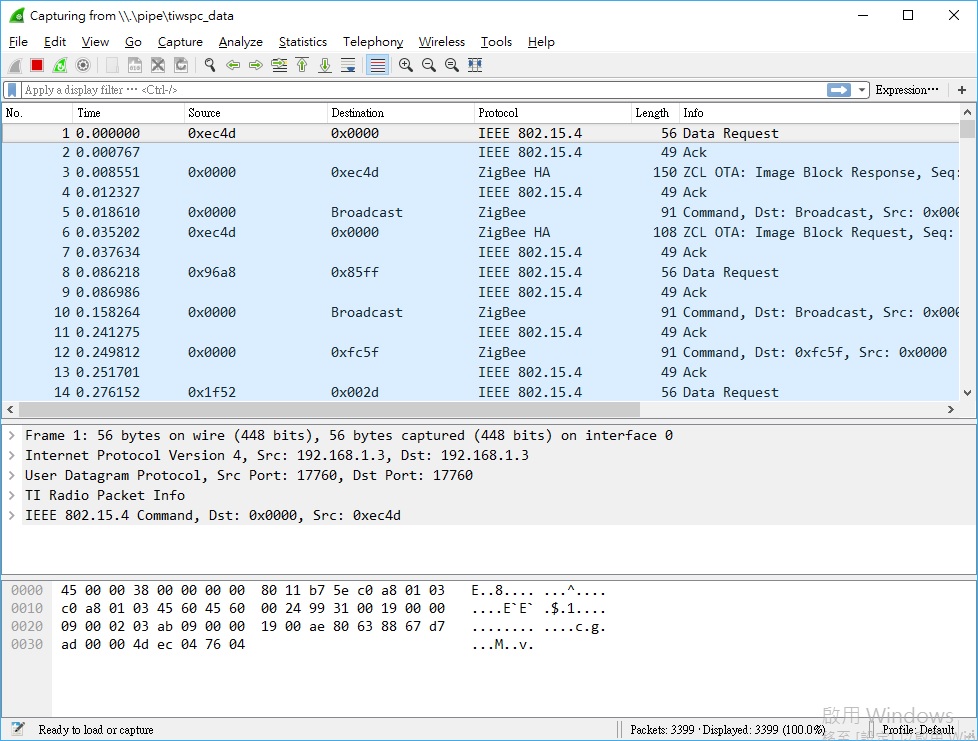Screen dimensions: 978x741
Task: Expand the TI Radio Packet Info row
Action: coord(12,495)
